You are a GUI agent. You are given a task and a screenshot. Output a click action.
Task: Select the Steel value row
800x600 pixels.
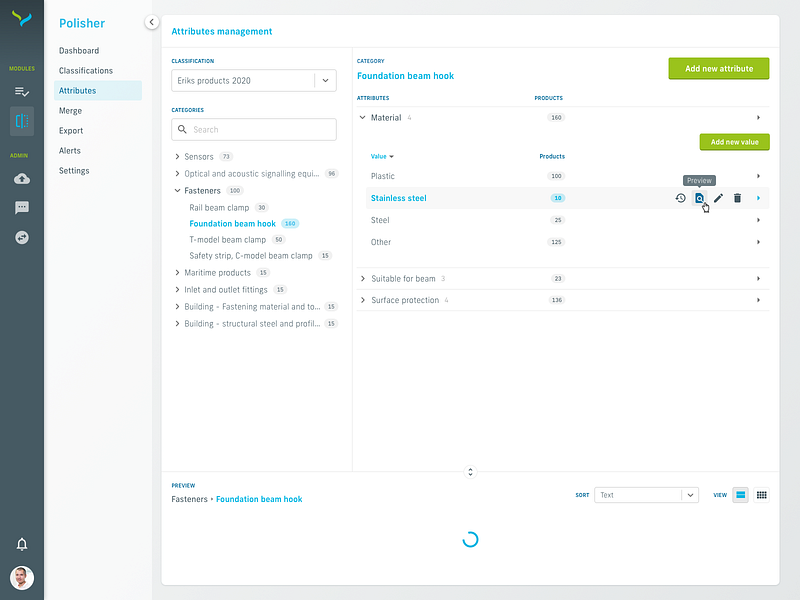(x=567, y=220)
